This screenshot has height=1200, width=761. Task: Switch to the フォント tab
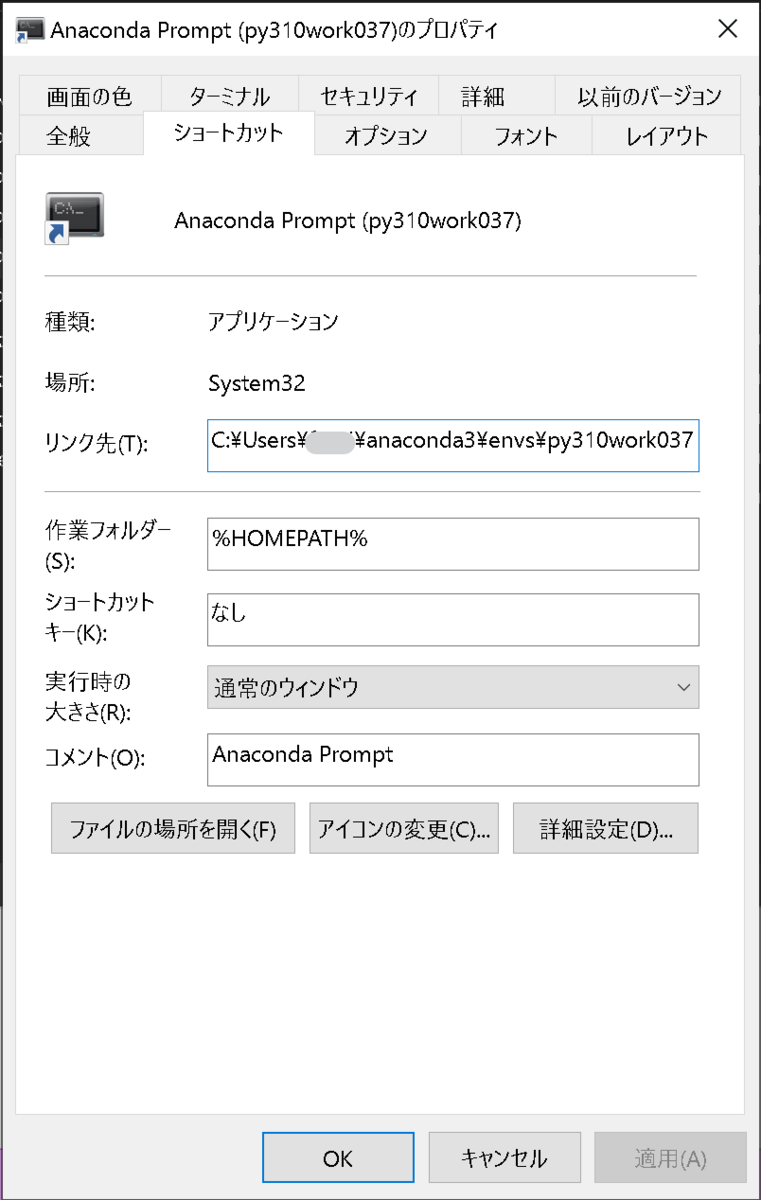coord(526,136)
